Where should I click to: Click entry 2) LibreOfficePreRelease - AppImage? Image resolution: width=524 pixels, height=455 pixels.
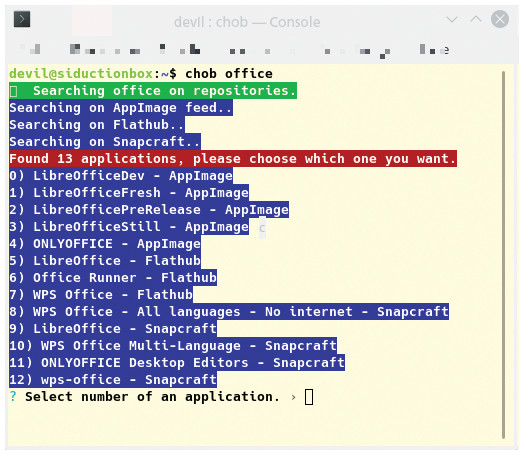(x=149, y=210)
